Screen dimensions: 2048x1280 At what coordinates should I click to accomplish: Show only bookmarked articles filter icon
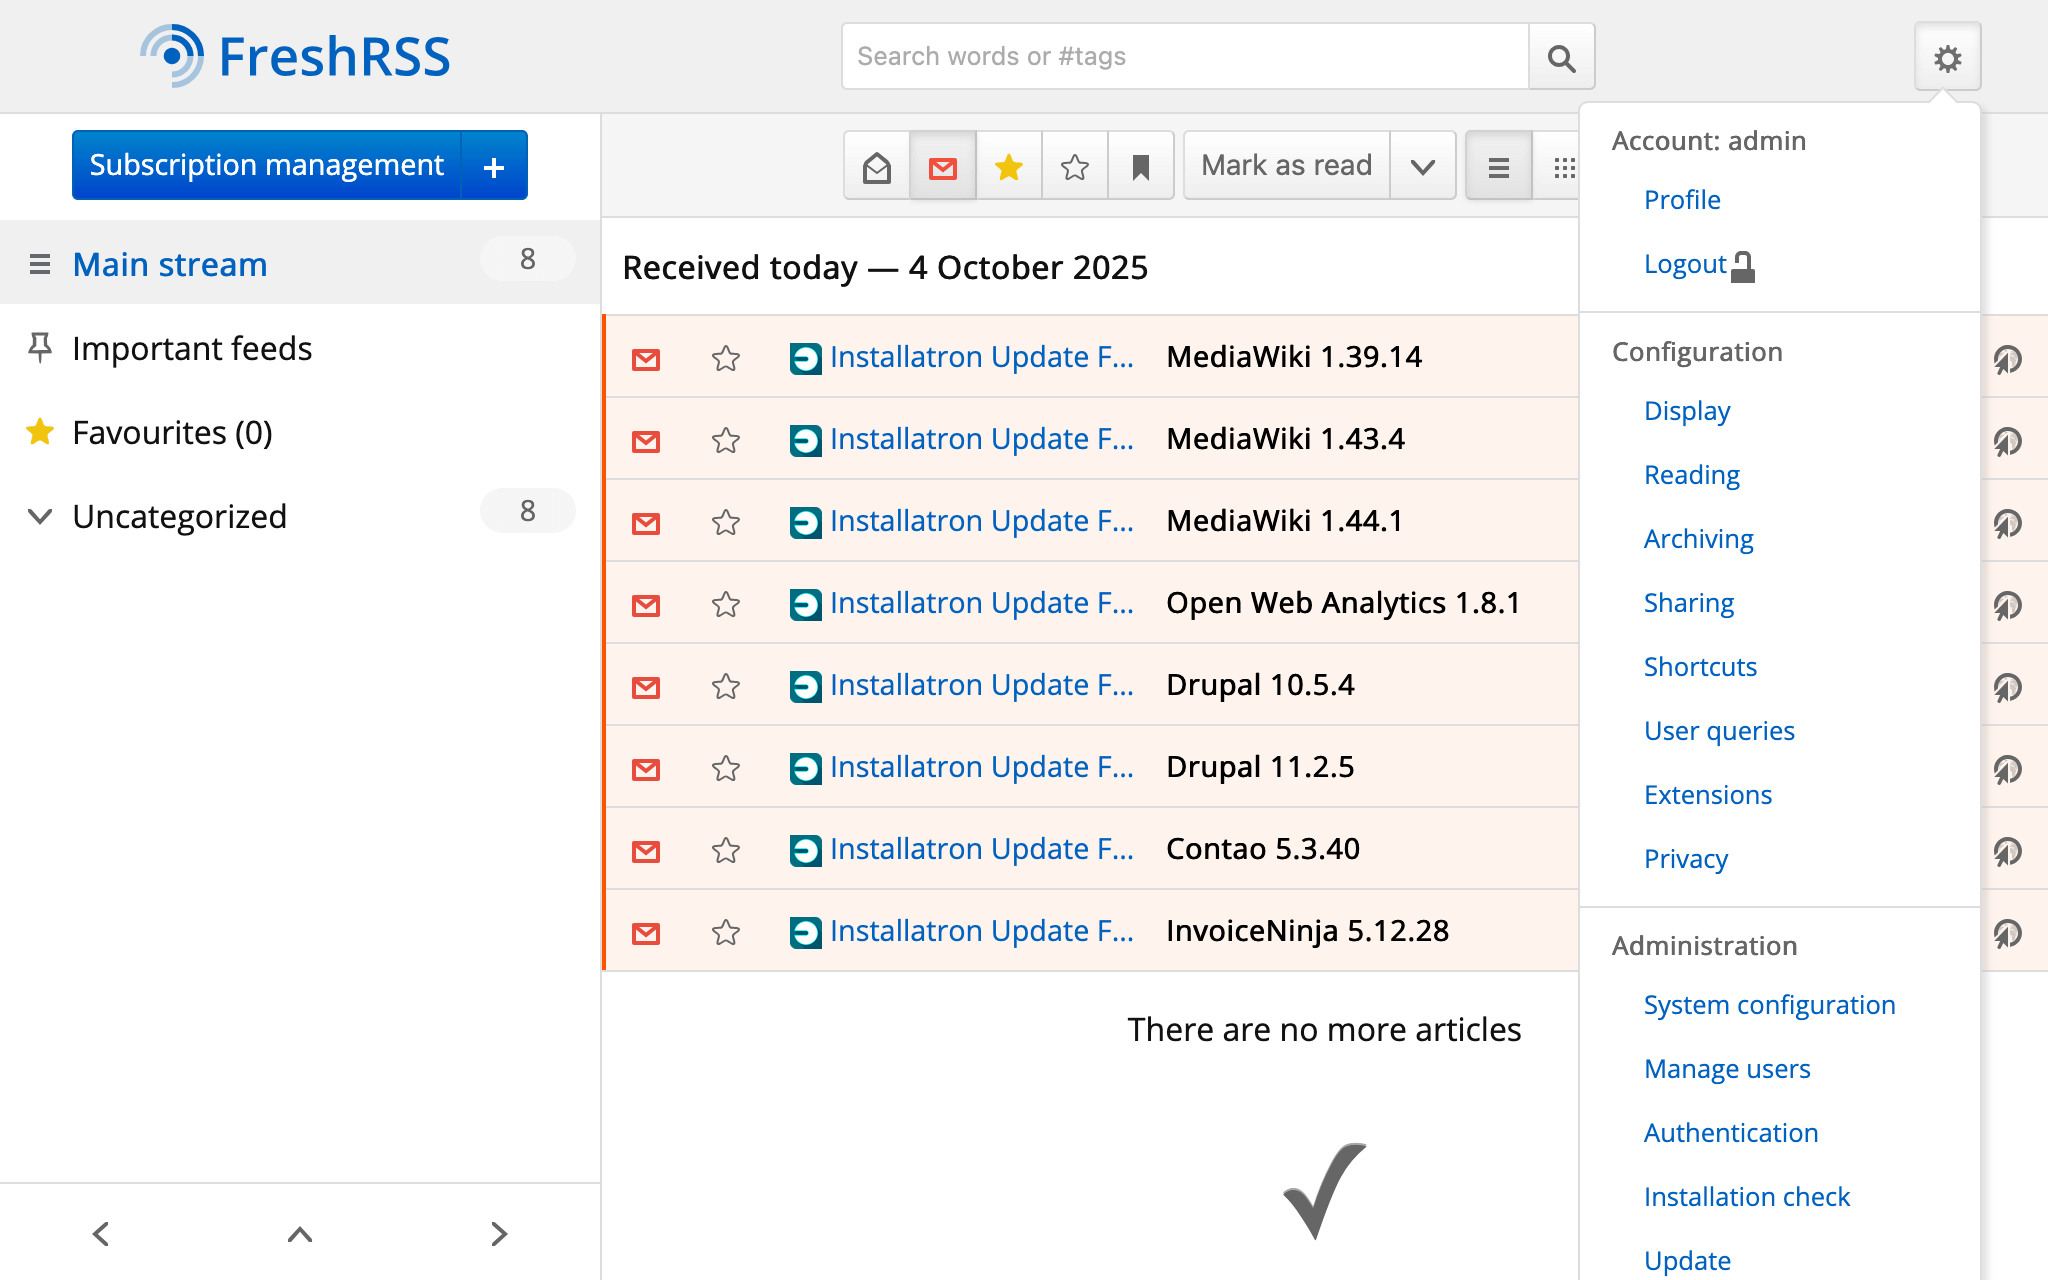click(x=1140, y=166)
